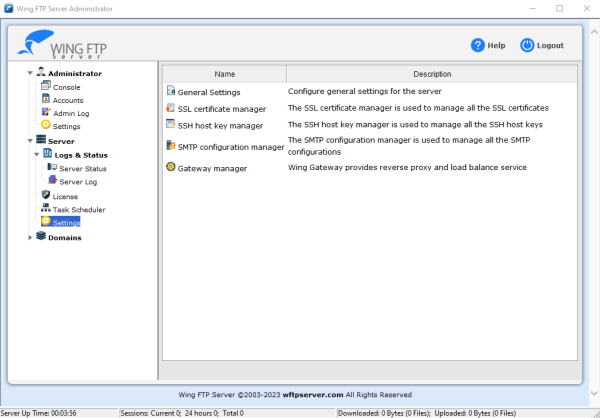Click the Logs & Status icon
Image resolution: width=600 pixels, height=418 pixels.
click(47, 153)
